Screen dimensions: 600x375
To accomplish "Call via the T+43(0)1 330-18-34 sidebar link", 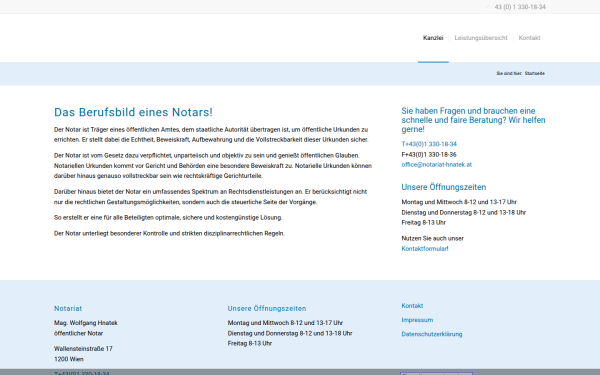I will pyautogui.click(x=429, y=144).
